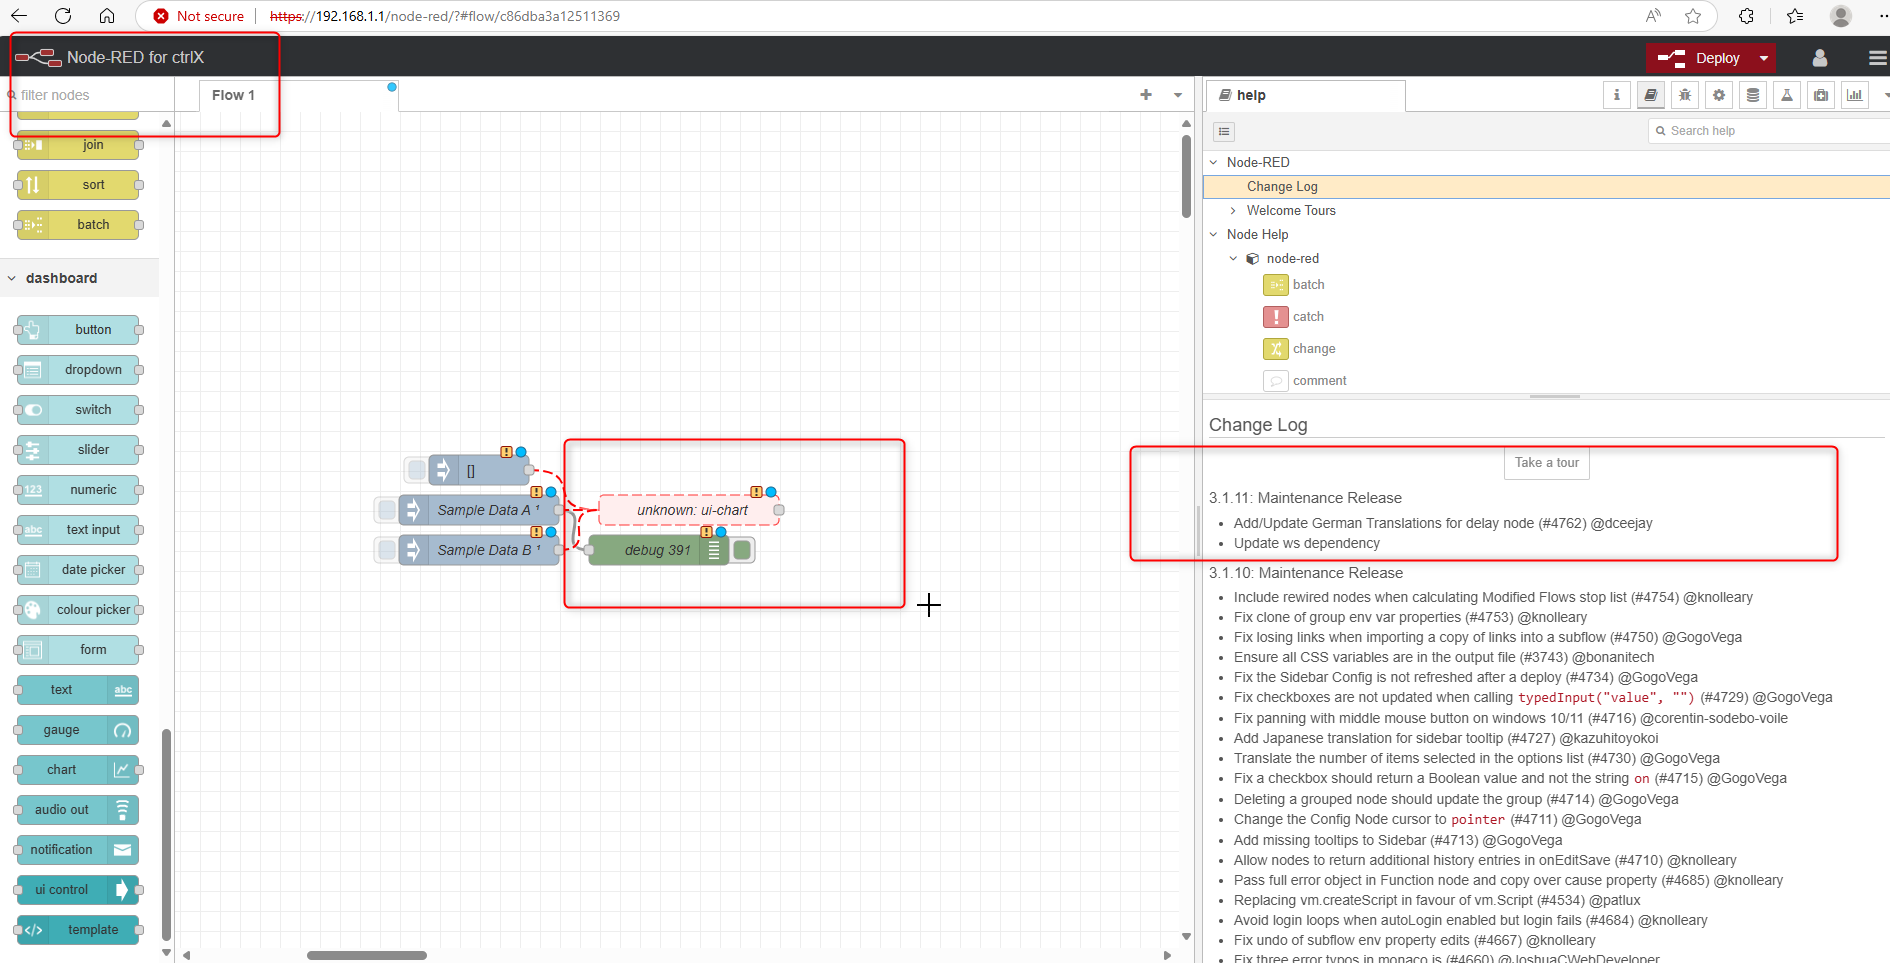Click the batch help node icon

(1276, 285)
